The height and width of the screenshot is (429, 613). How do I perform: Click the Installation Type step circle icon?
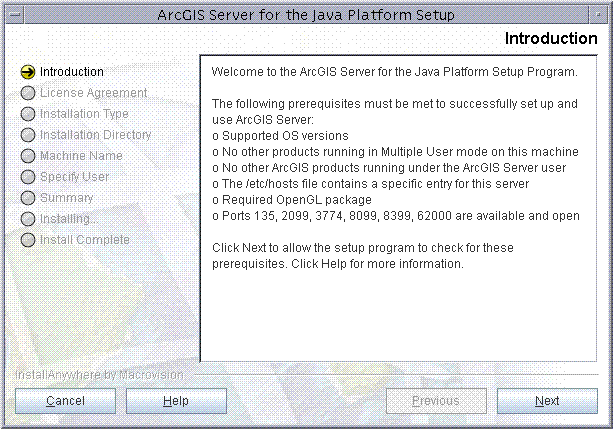28,114
